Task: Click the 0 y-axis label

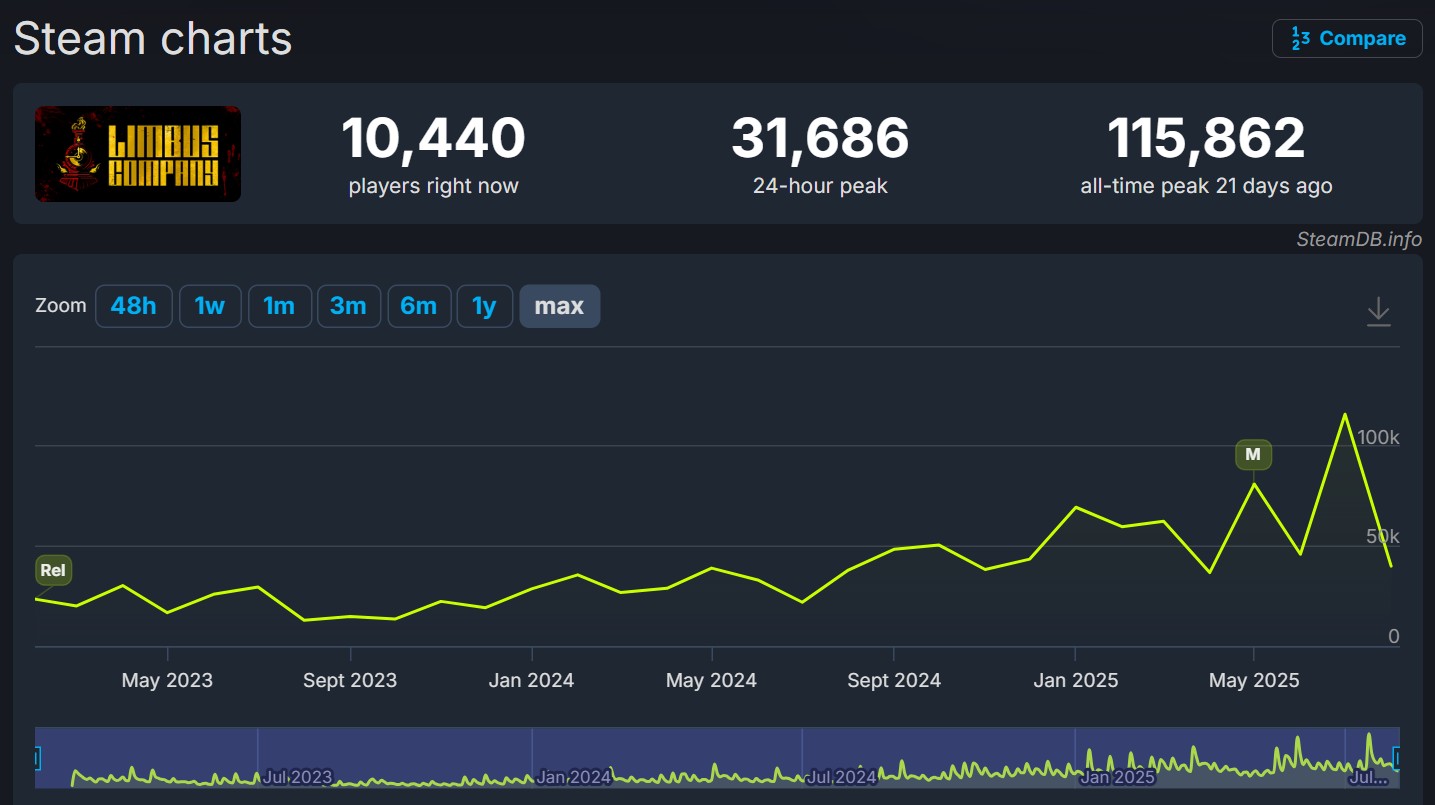Action: (1394, 636)
